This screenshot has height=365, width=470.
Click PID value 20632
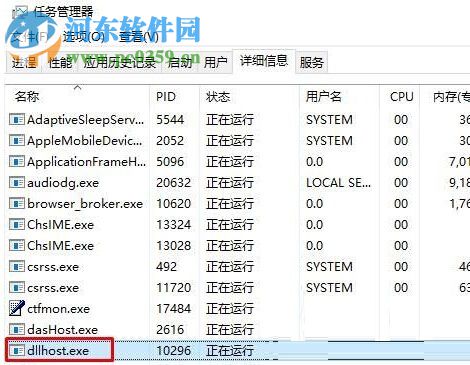174,183
